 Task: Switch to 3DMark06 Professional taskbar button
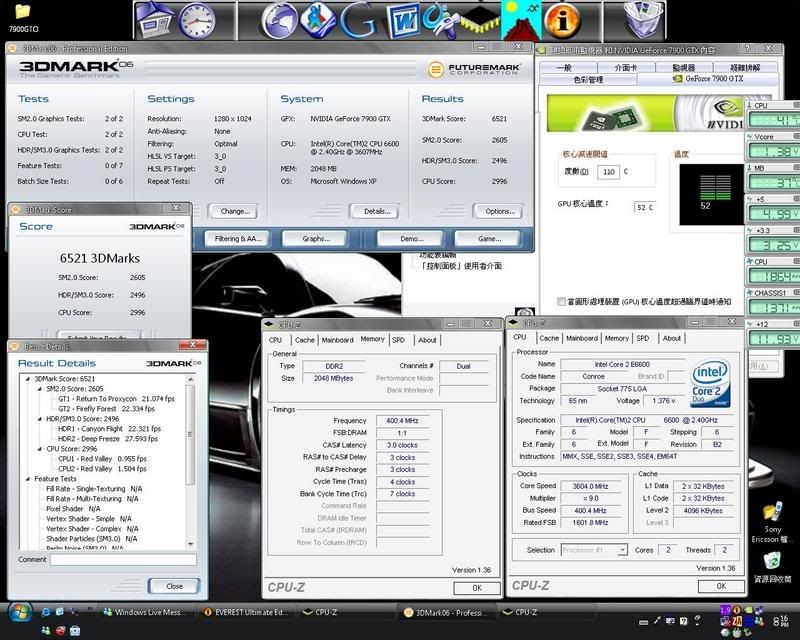point(446,612)
